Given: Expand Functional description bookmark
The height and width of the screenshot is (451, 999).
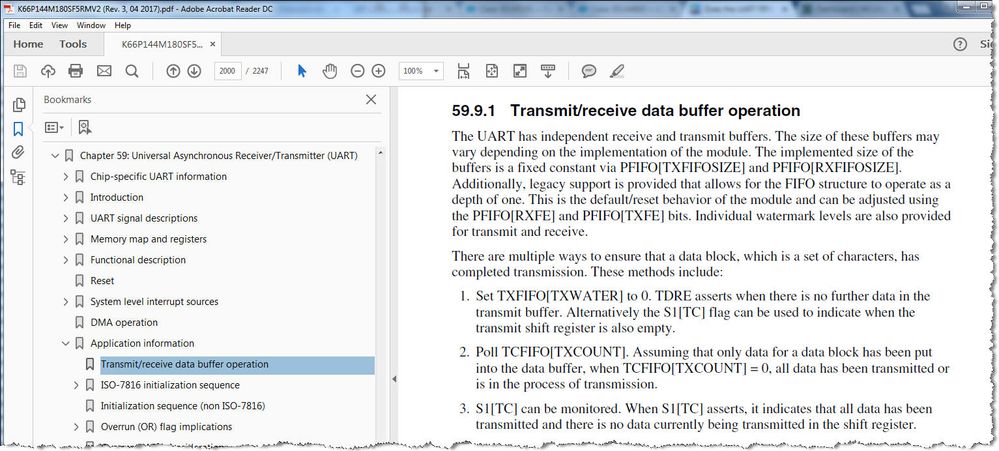Looking at the screenshot, I should point(66,260).
